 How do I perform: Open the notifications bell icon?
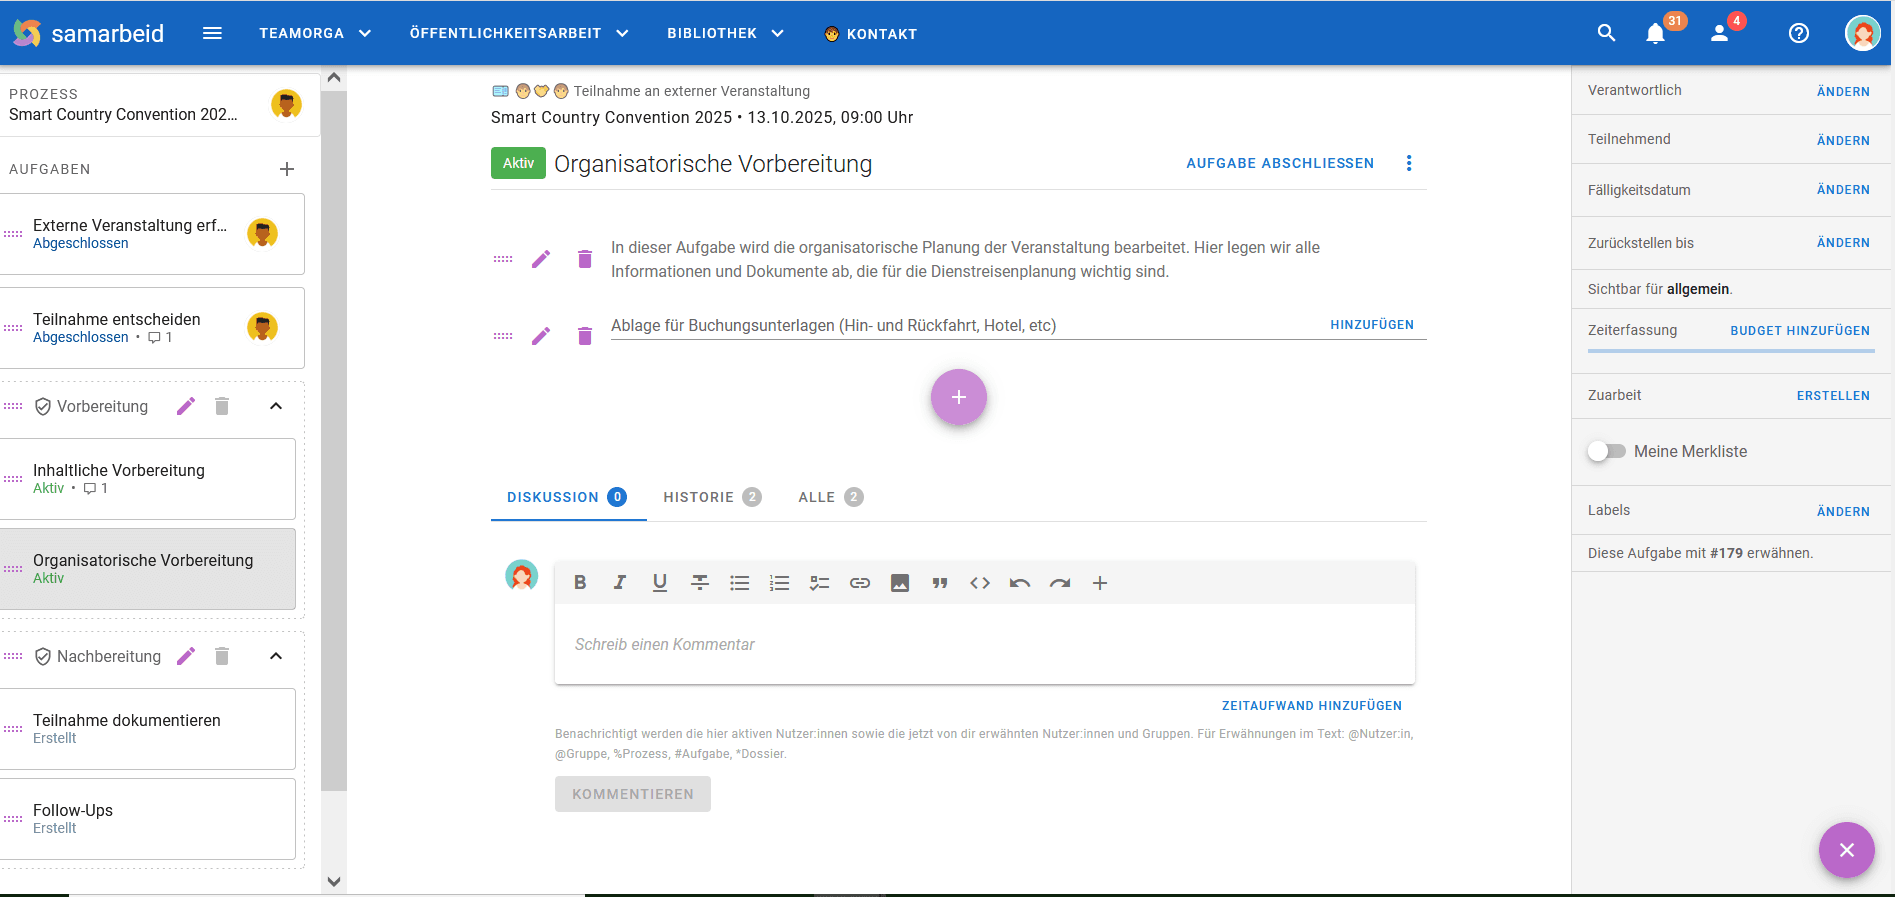pyautogui.click(x=1655, y=34)
